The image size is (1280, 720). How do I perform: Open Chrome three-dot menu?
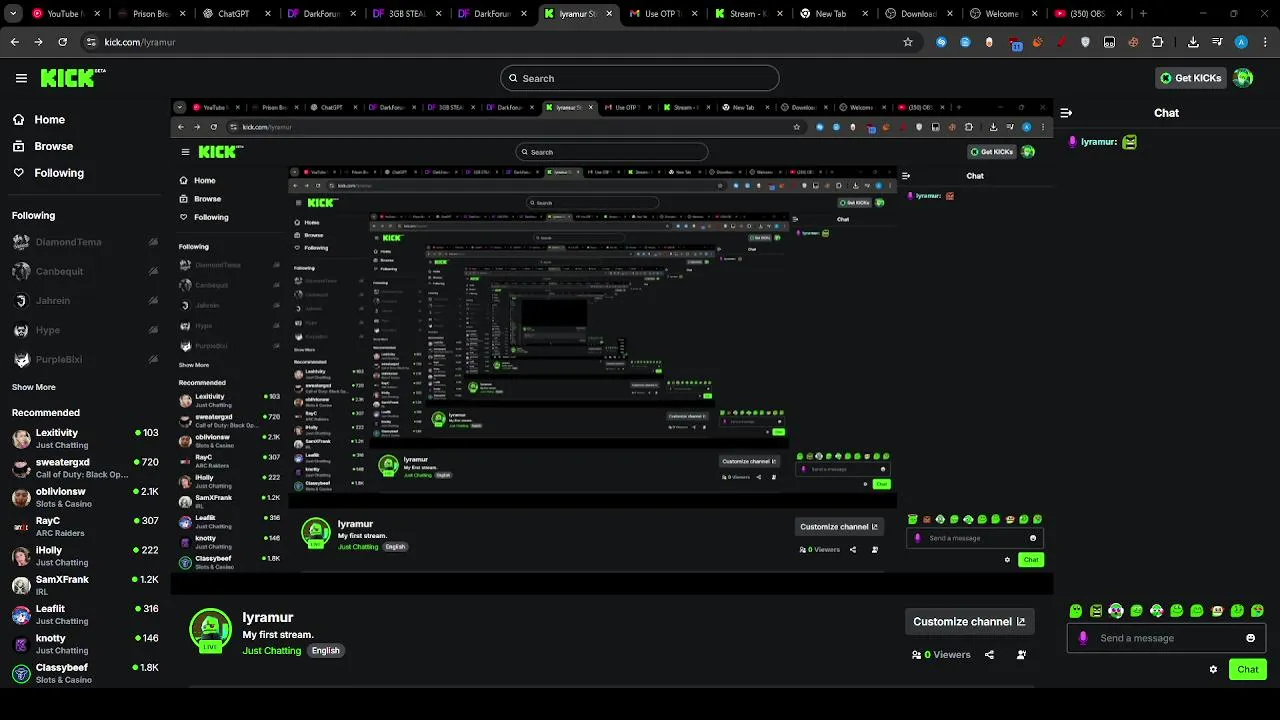pyautogui.click(x=1265, y=42)
